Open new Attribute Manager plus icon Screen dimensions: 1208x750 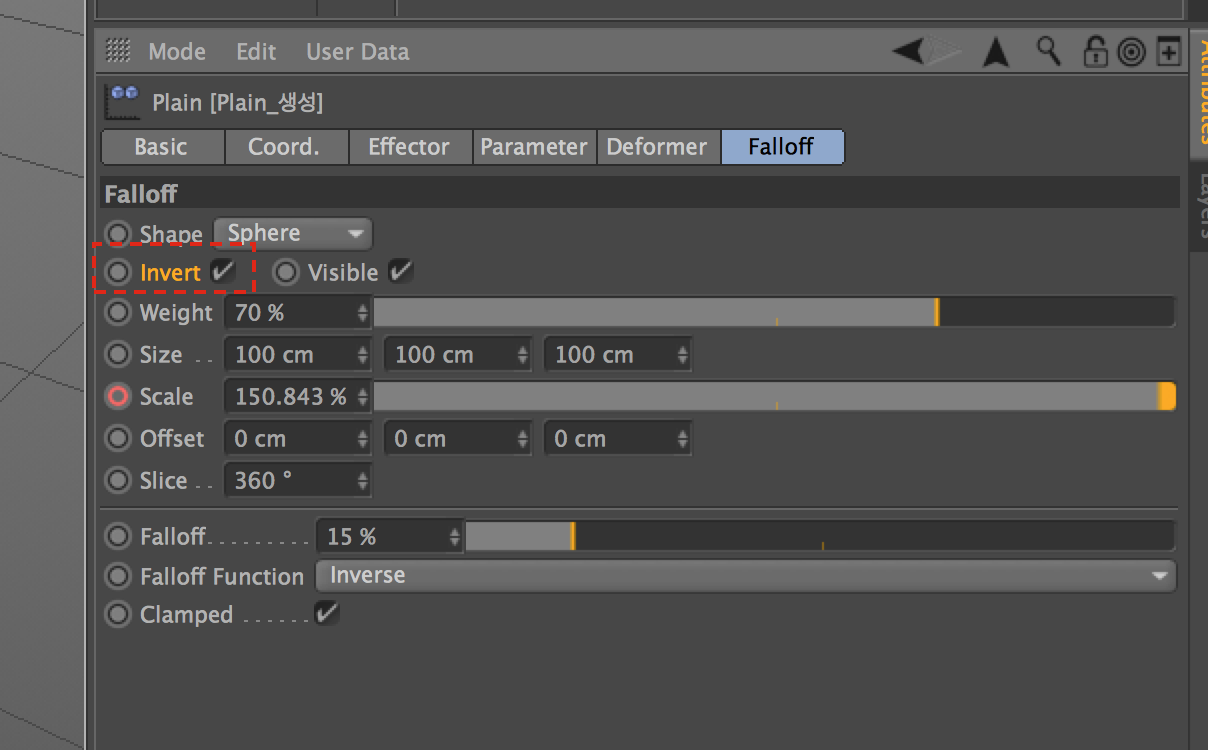pyautogui.click(x=1168, y=52)
